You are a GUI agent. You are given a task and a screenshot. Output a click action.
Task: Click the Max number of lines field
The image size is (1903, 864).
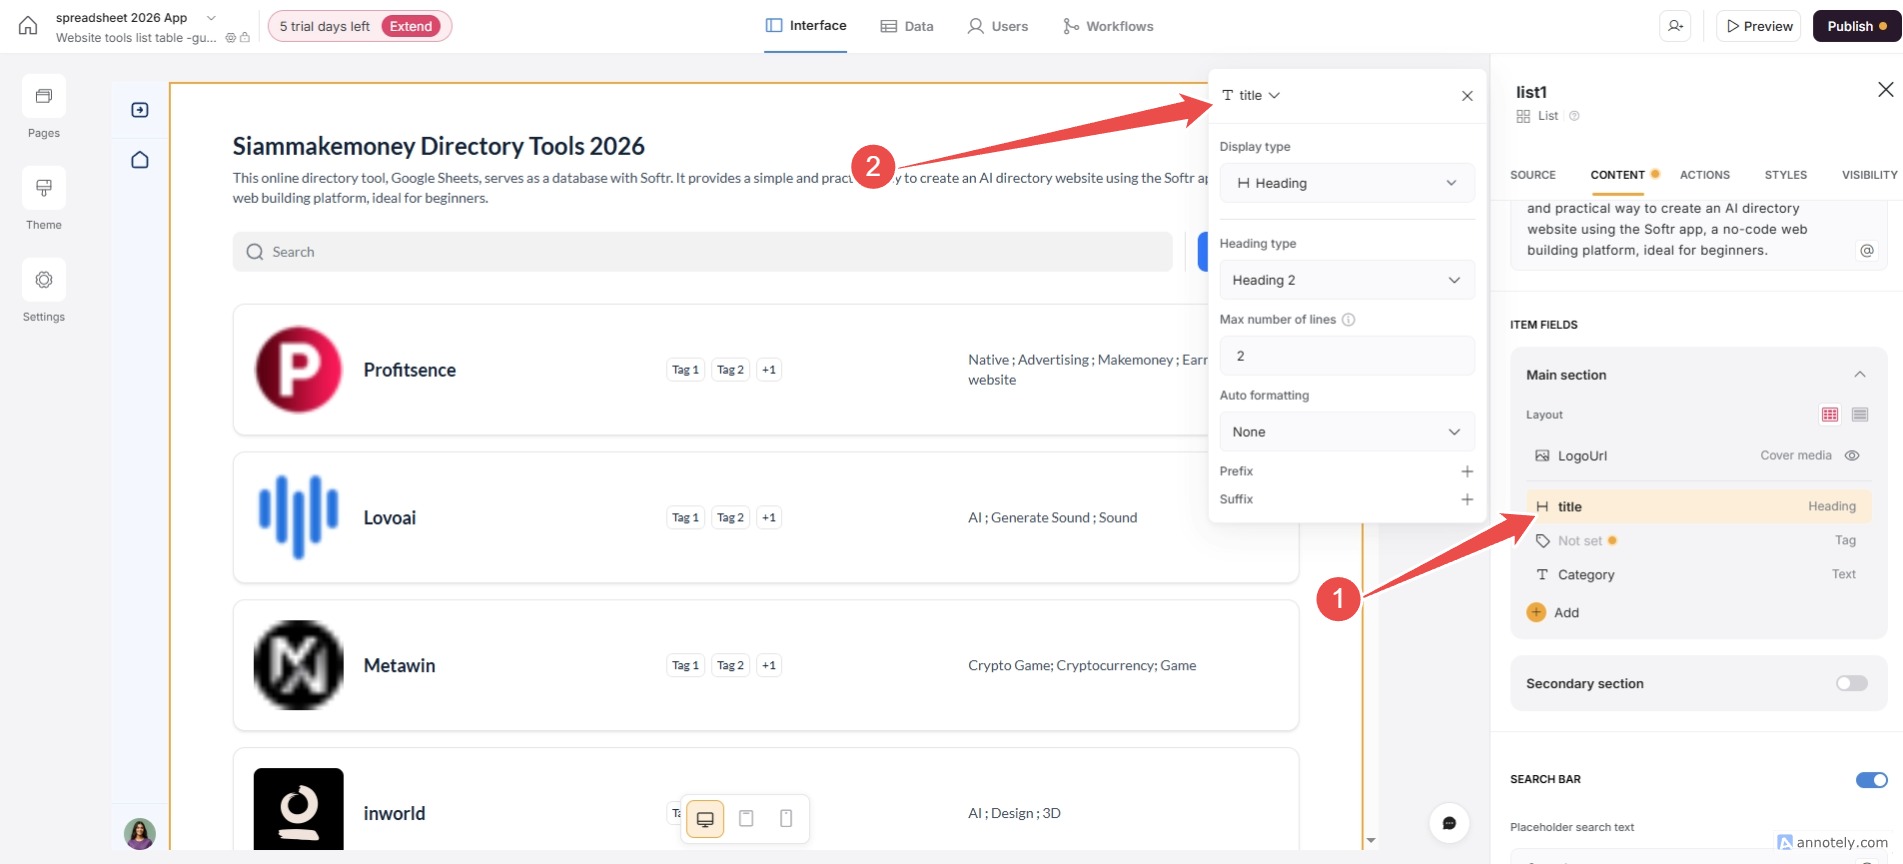point(1346,356)
